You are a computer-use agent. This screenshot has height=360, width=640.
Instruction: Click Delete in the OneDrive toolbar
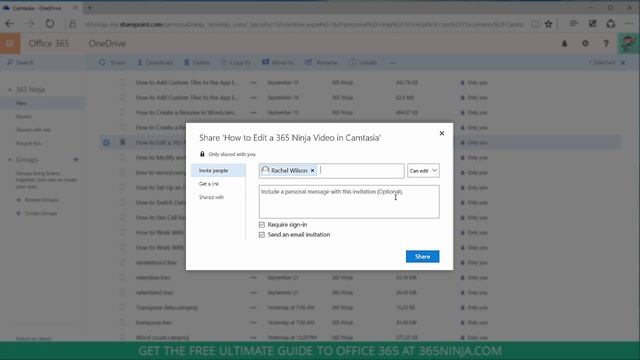coord(197,62)
